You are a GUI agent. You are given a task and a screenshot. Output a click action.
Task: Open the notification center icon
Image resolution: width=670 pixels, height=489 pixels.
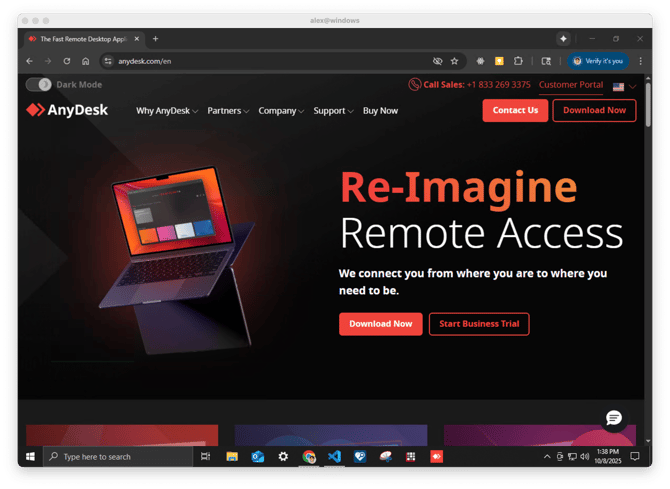(x=635, y=457)
